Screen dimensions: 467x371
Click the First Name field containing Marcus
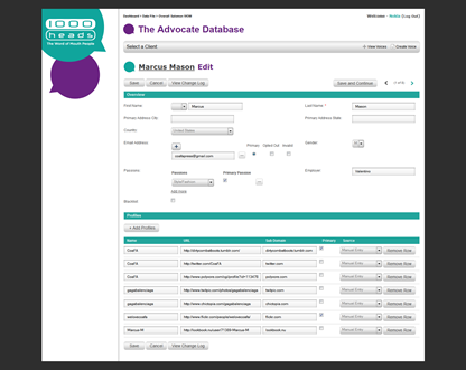pyautogui.click(x=215, y=106)
